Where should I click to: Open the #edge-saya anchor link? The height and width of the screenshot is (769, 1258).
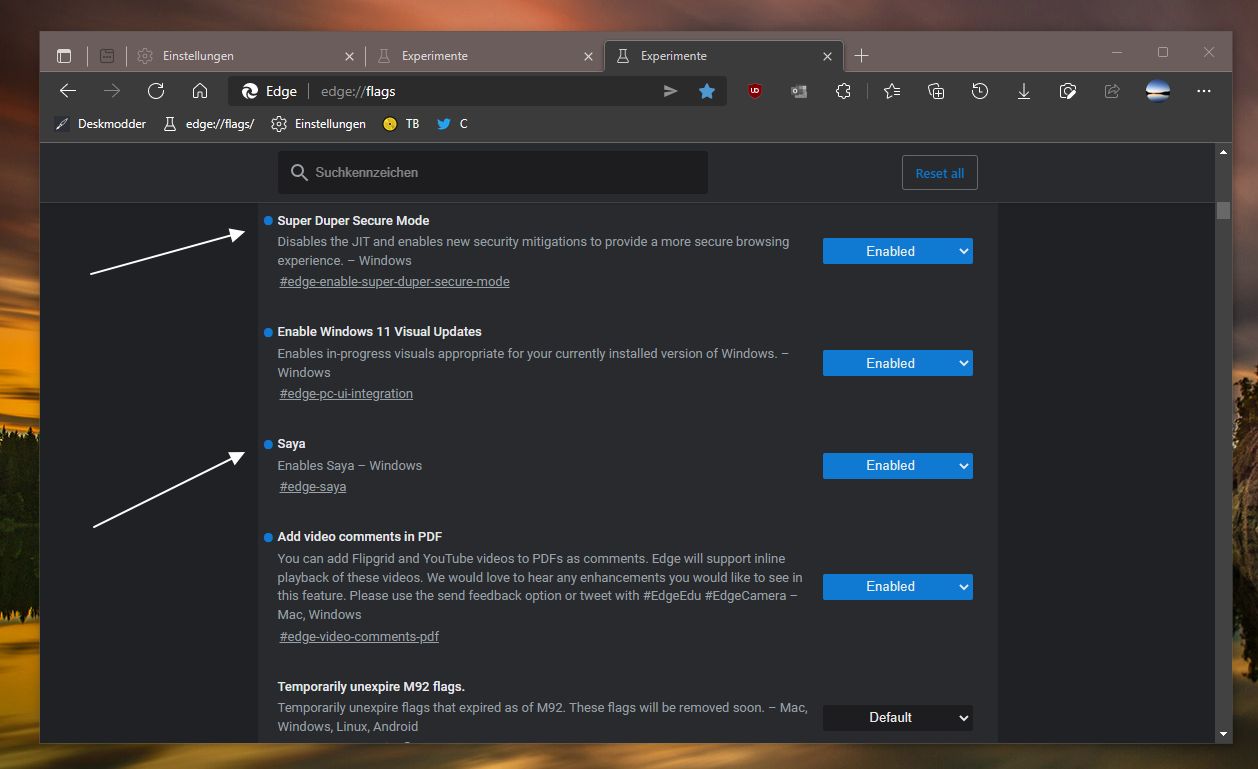pos(312,487)
